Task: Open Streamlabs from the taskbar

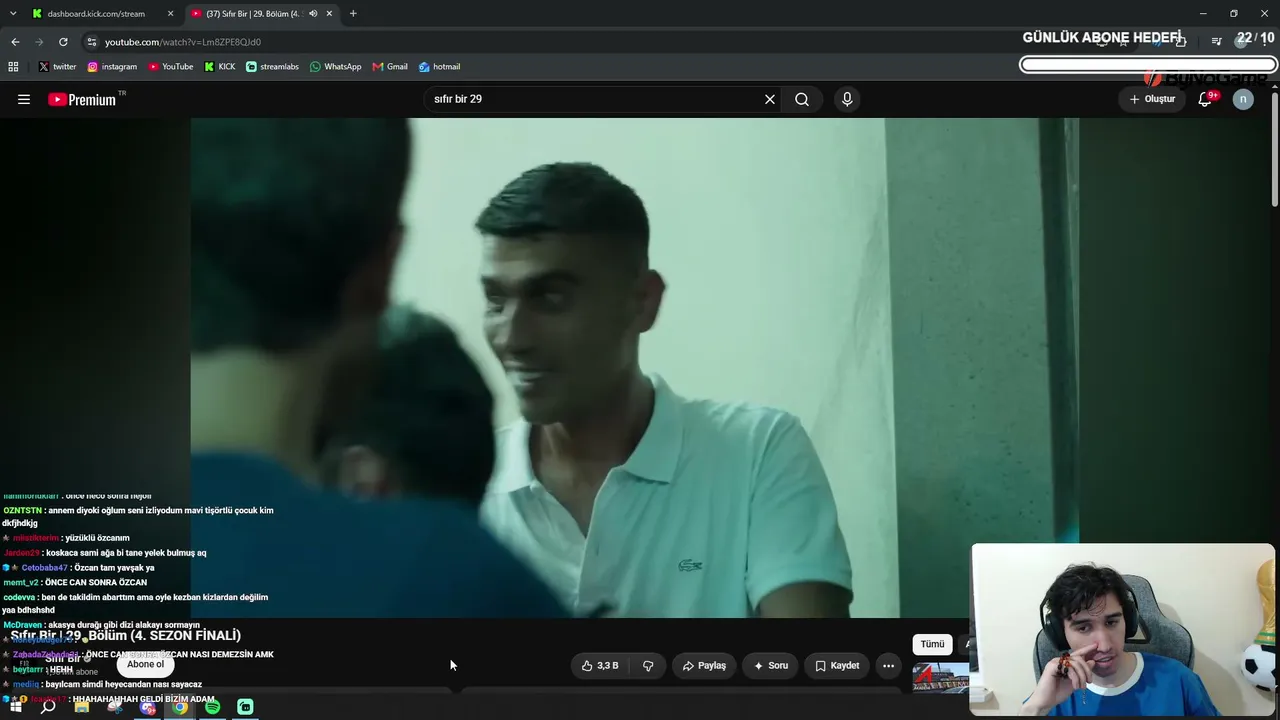Action: 245,707
